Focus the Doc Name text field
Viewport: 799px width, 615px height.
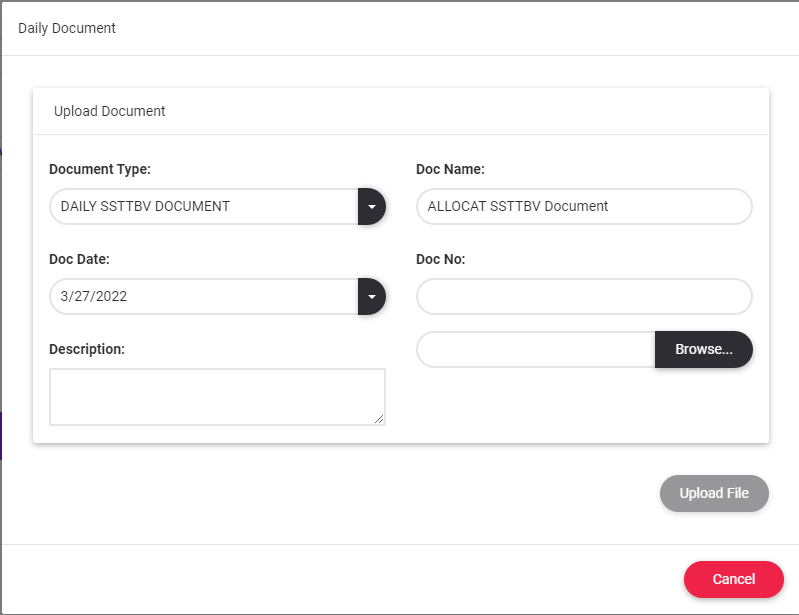tap(583, 207)
